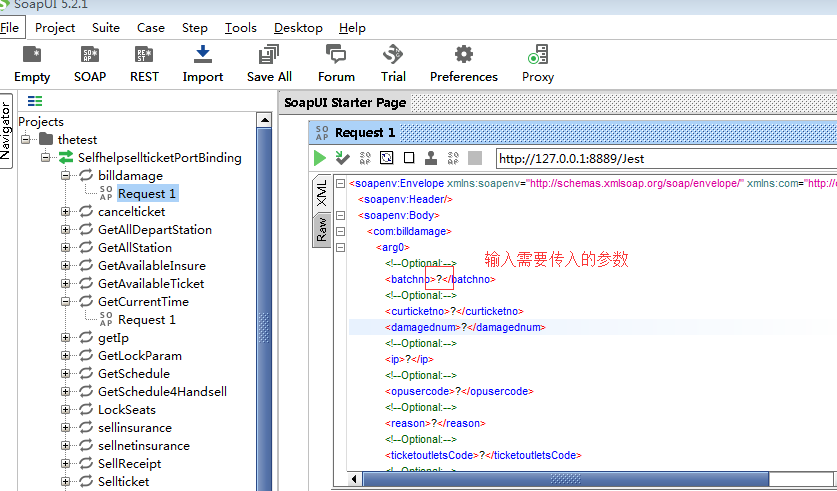Switch to the SoapUI Starter Page tab
This screenshot has height=491, width=837.
(x=345, y=102)
